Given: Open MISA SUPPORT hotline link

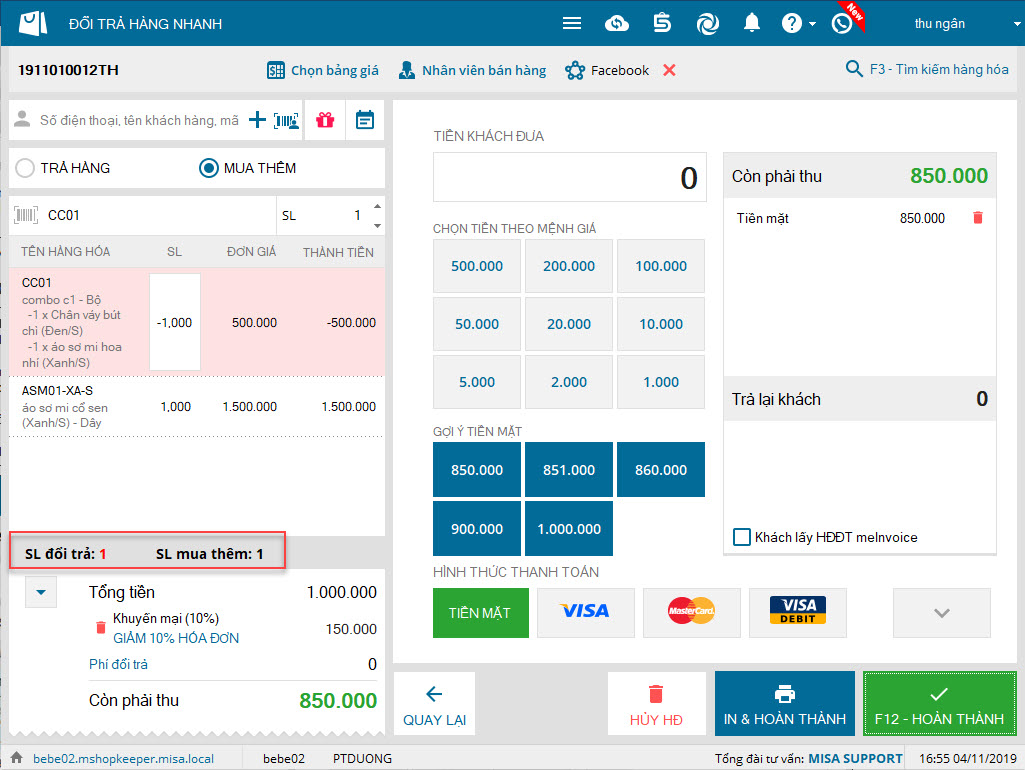Looking at the screenshot, I should (855, 758).
